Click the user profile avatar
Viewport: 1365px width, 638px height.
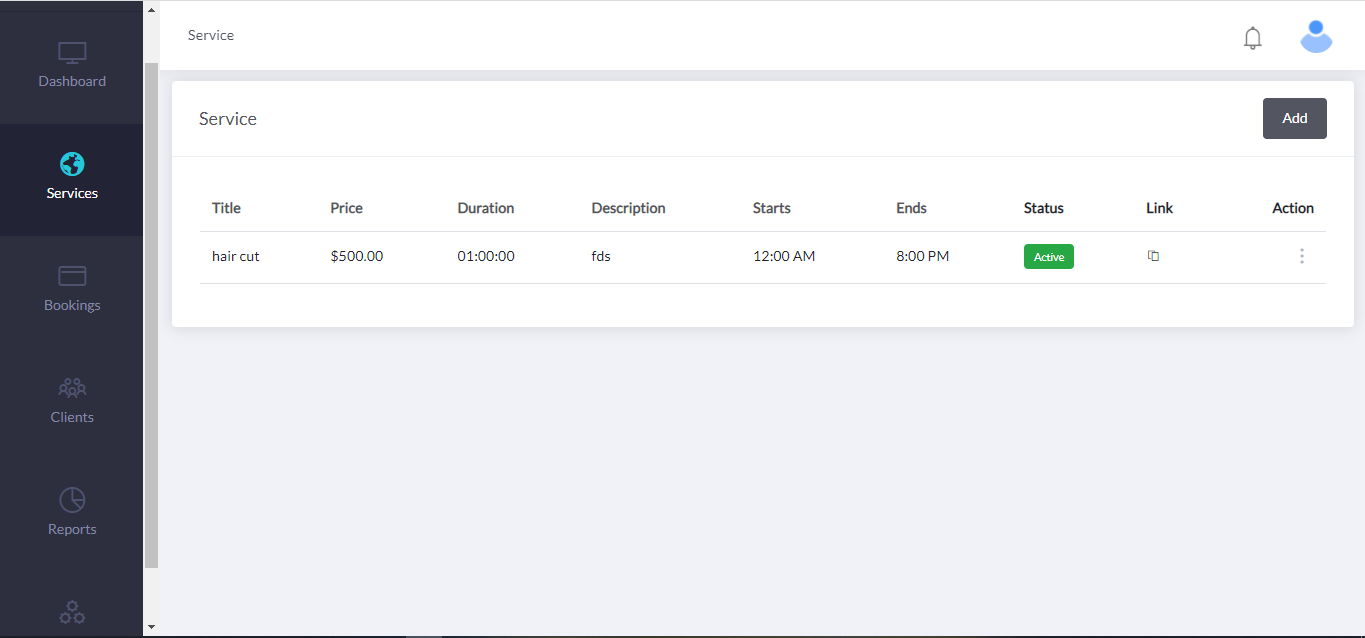tap(1316, 36)
